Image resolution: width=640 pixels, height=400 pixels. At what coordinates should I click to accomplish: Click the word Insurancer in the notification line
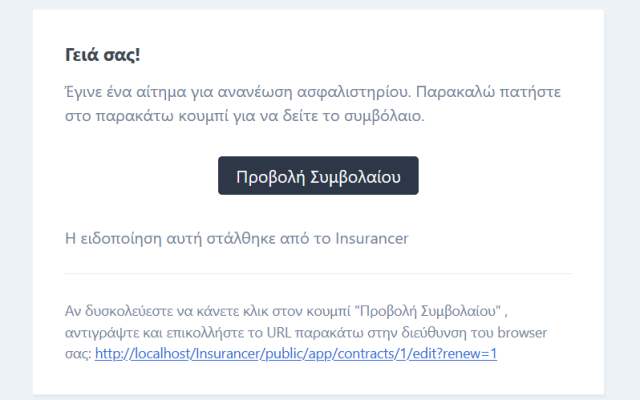373,238
